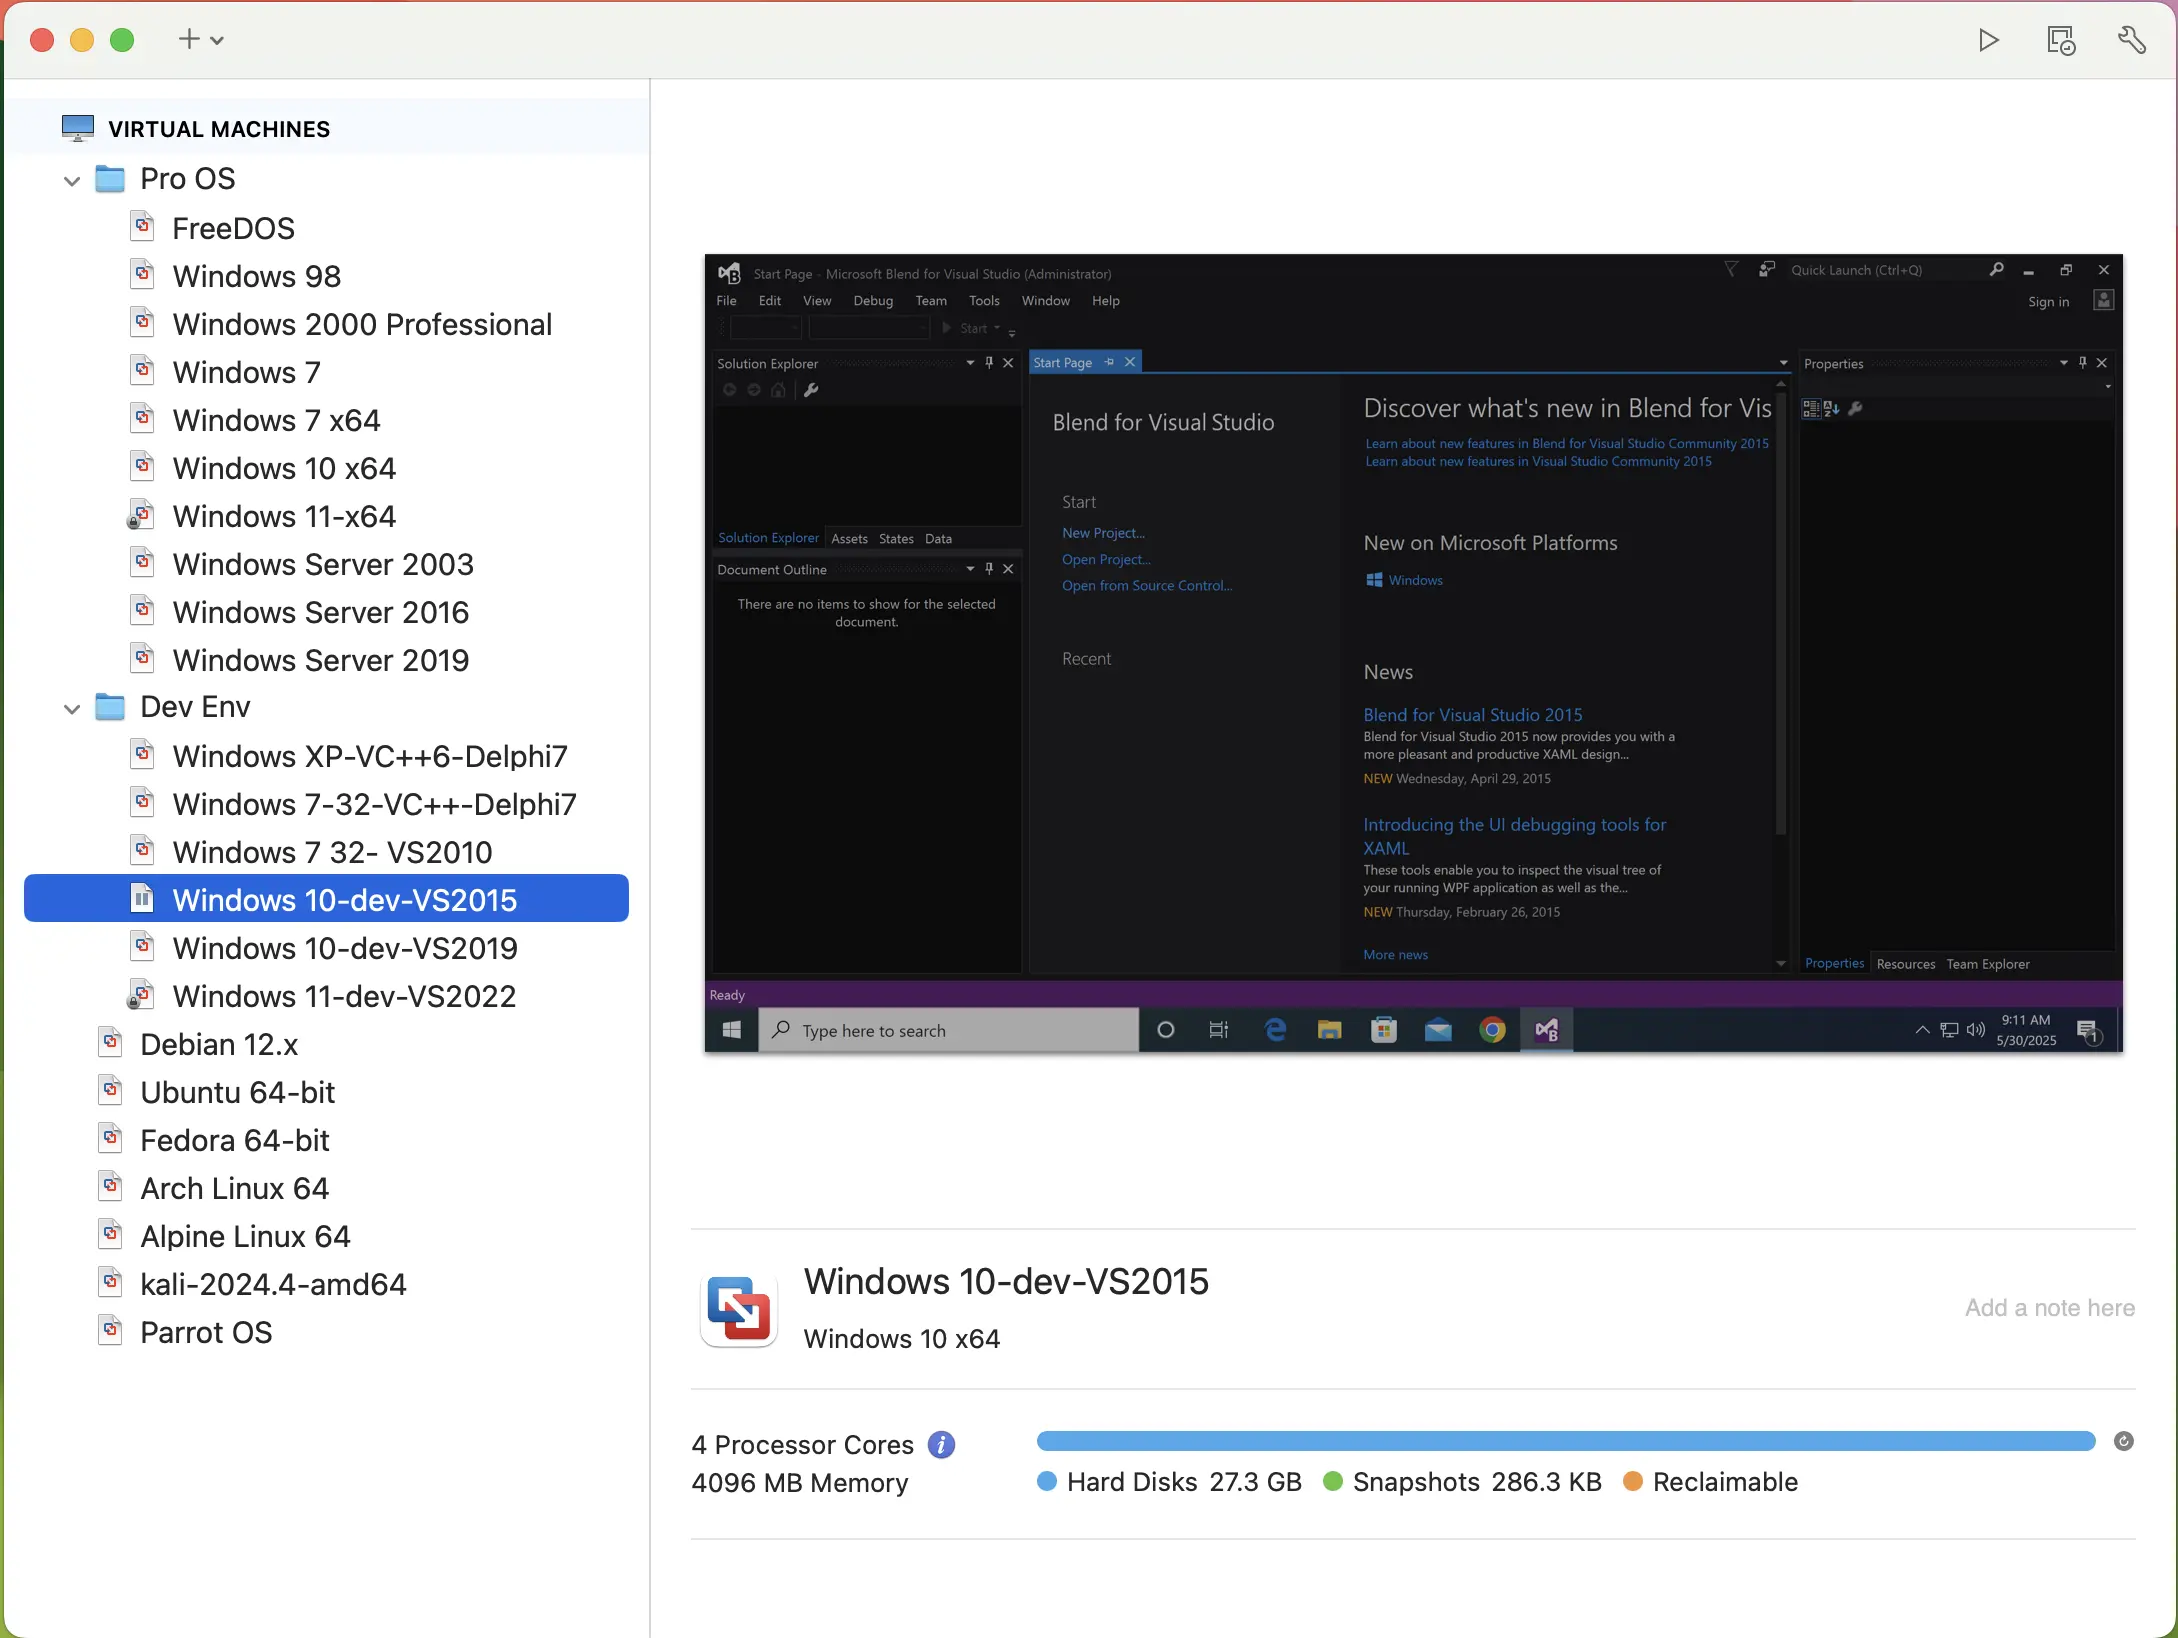2178x1638 pixels.
Task: Select the Windows 7 x64 virtual machine
Action: pos(326,420)
